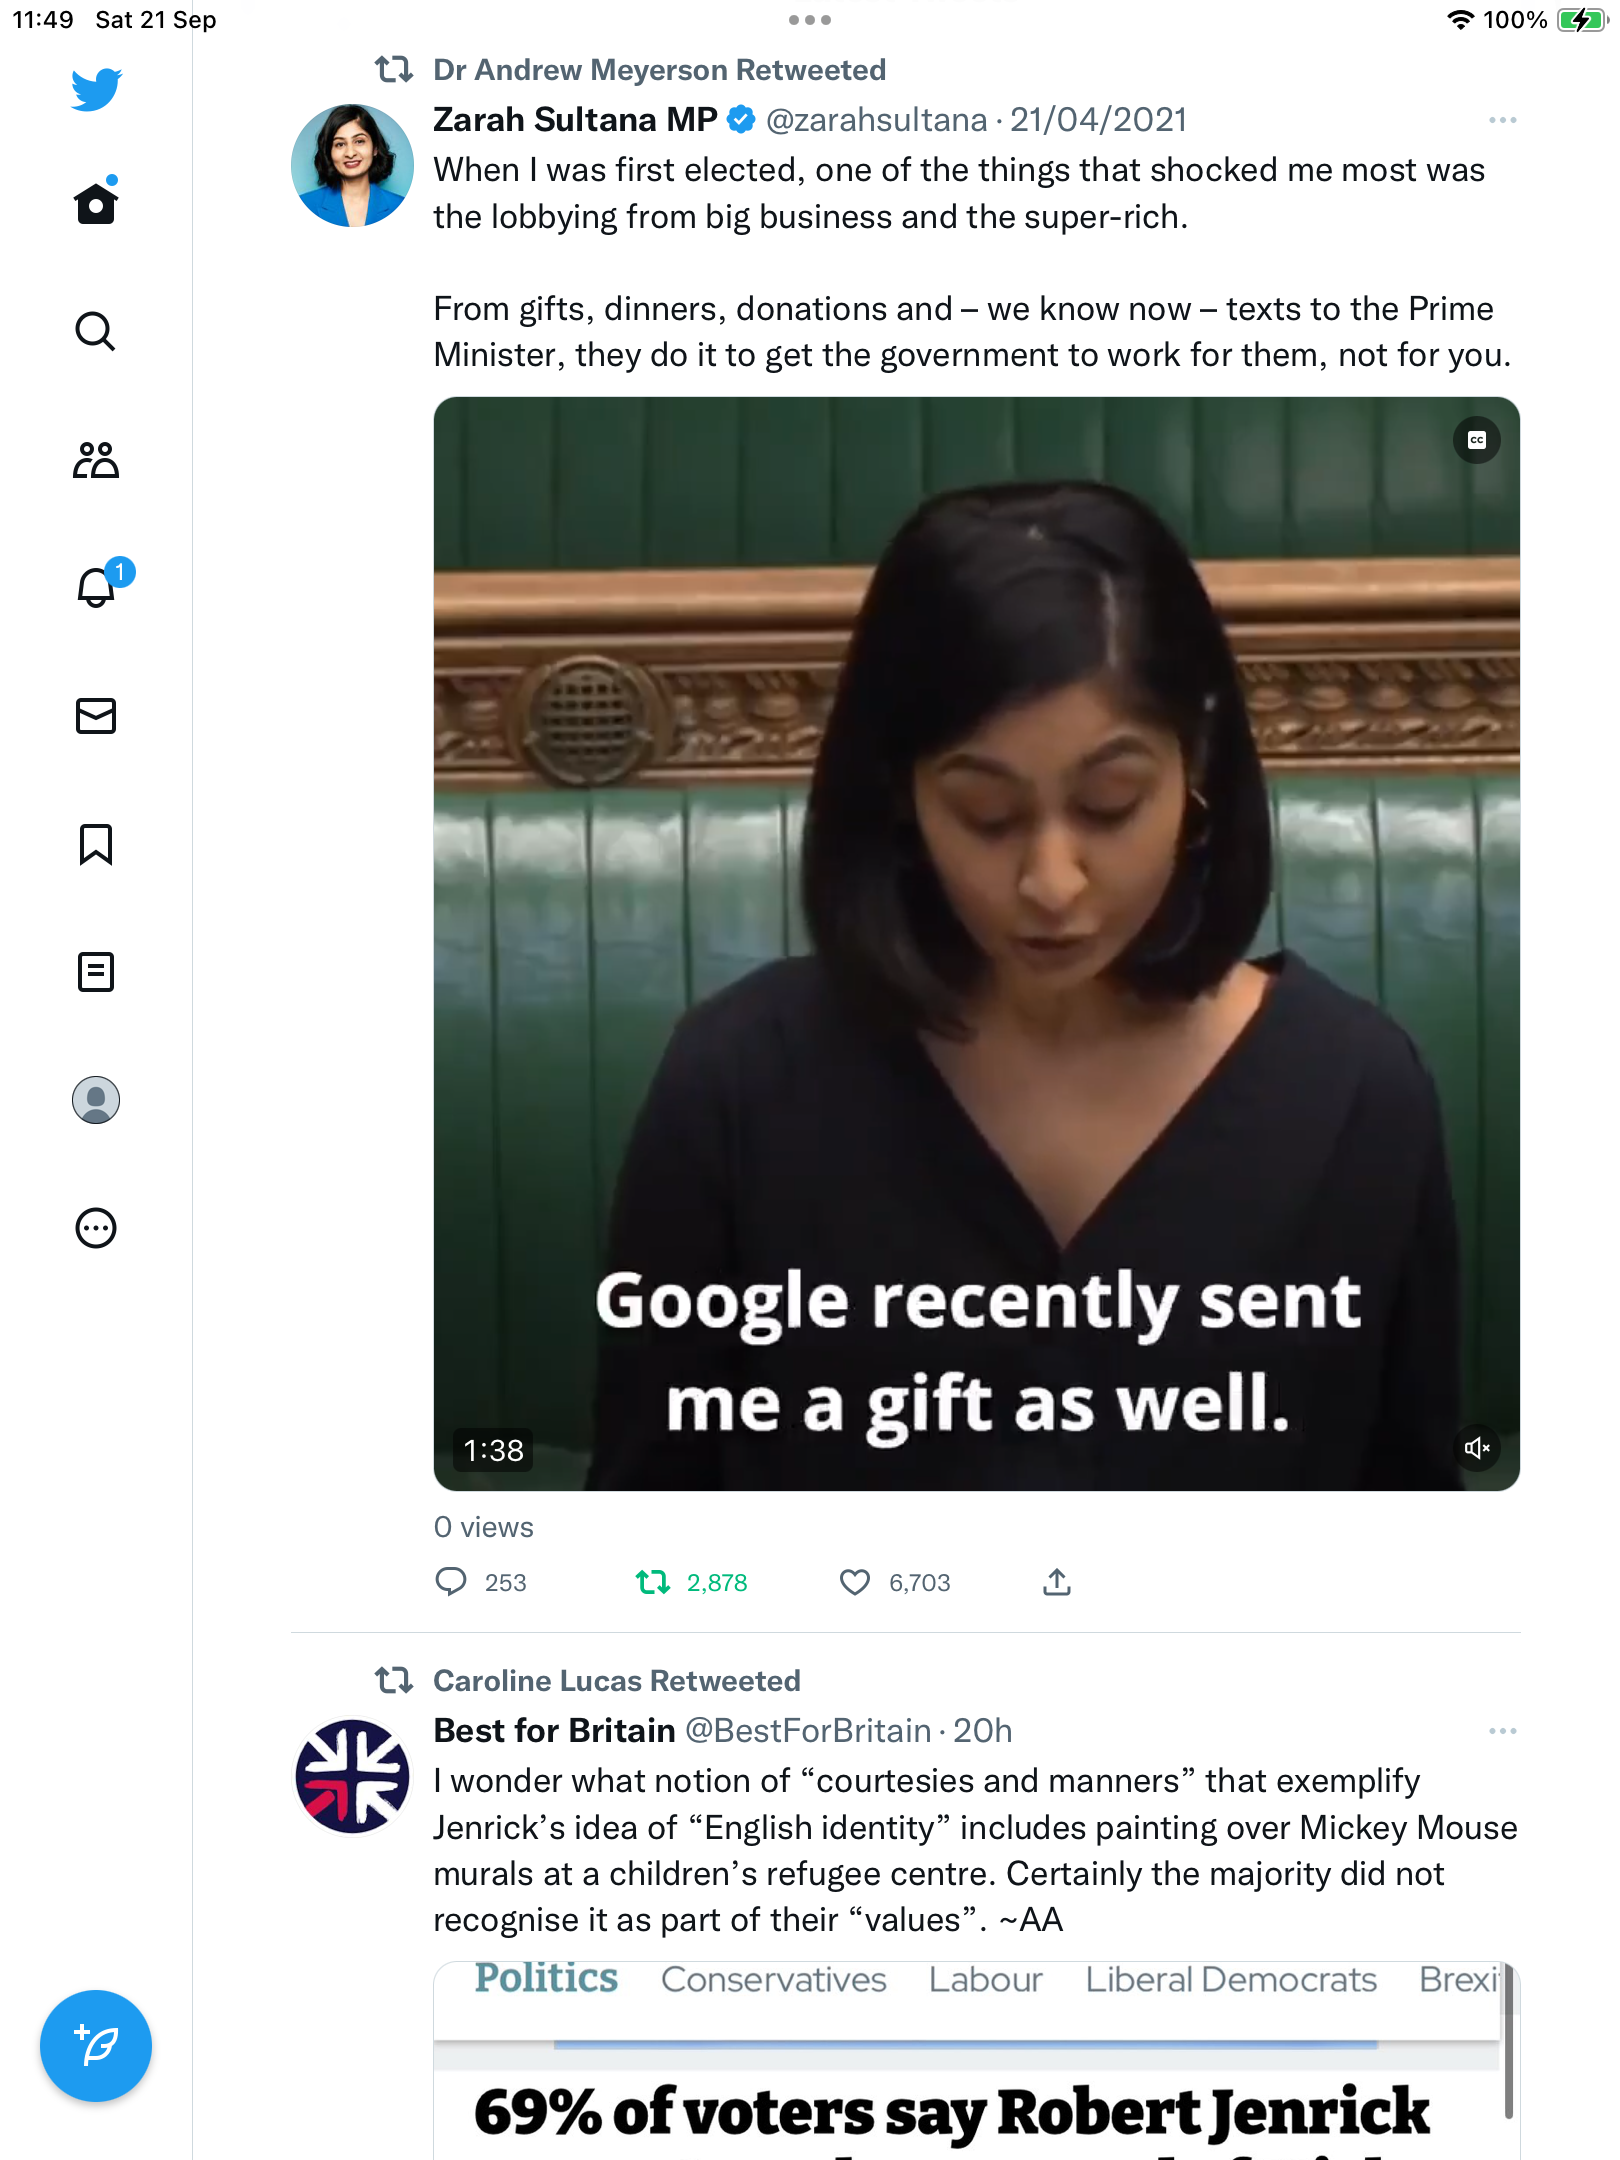1620x2160 pixels.
Task: Tap the 1:38 video duration label
Action: pyautogui.click(x=493, y=1450)
